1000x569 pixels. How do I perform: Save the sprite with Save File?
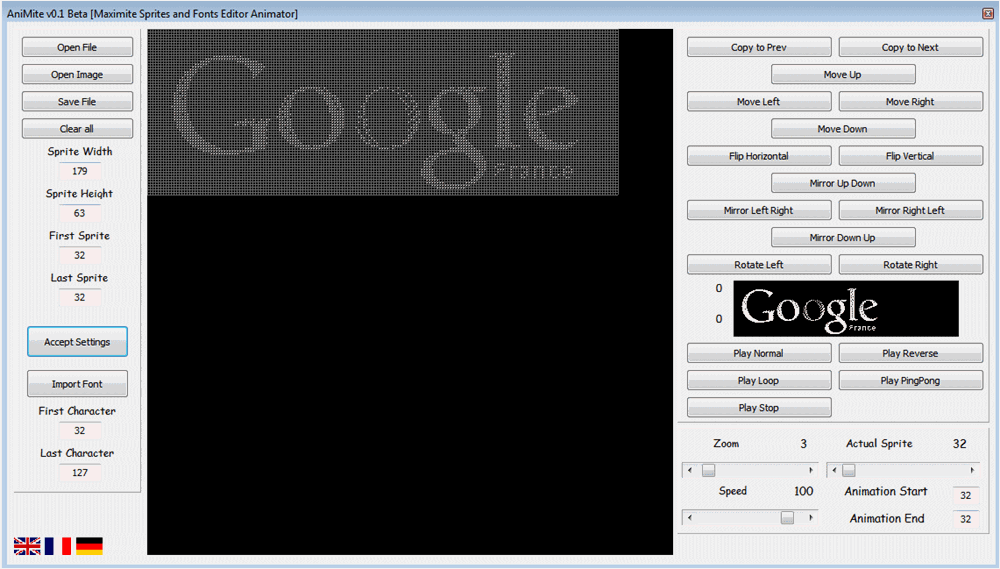[77, 102]
